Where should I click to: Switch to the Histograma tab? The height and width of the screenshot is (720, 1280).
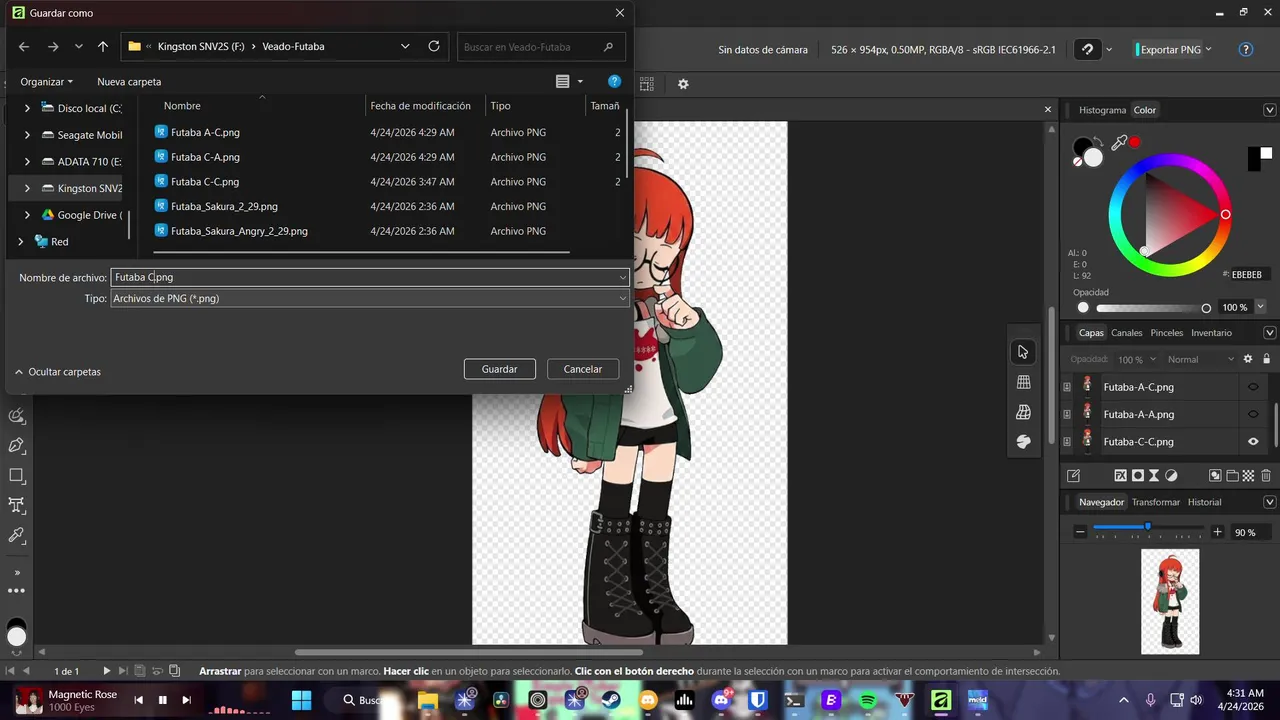[x=1102, y=110]
